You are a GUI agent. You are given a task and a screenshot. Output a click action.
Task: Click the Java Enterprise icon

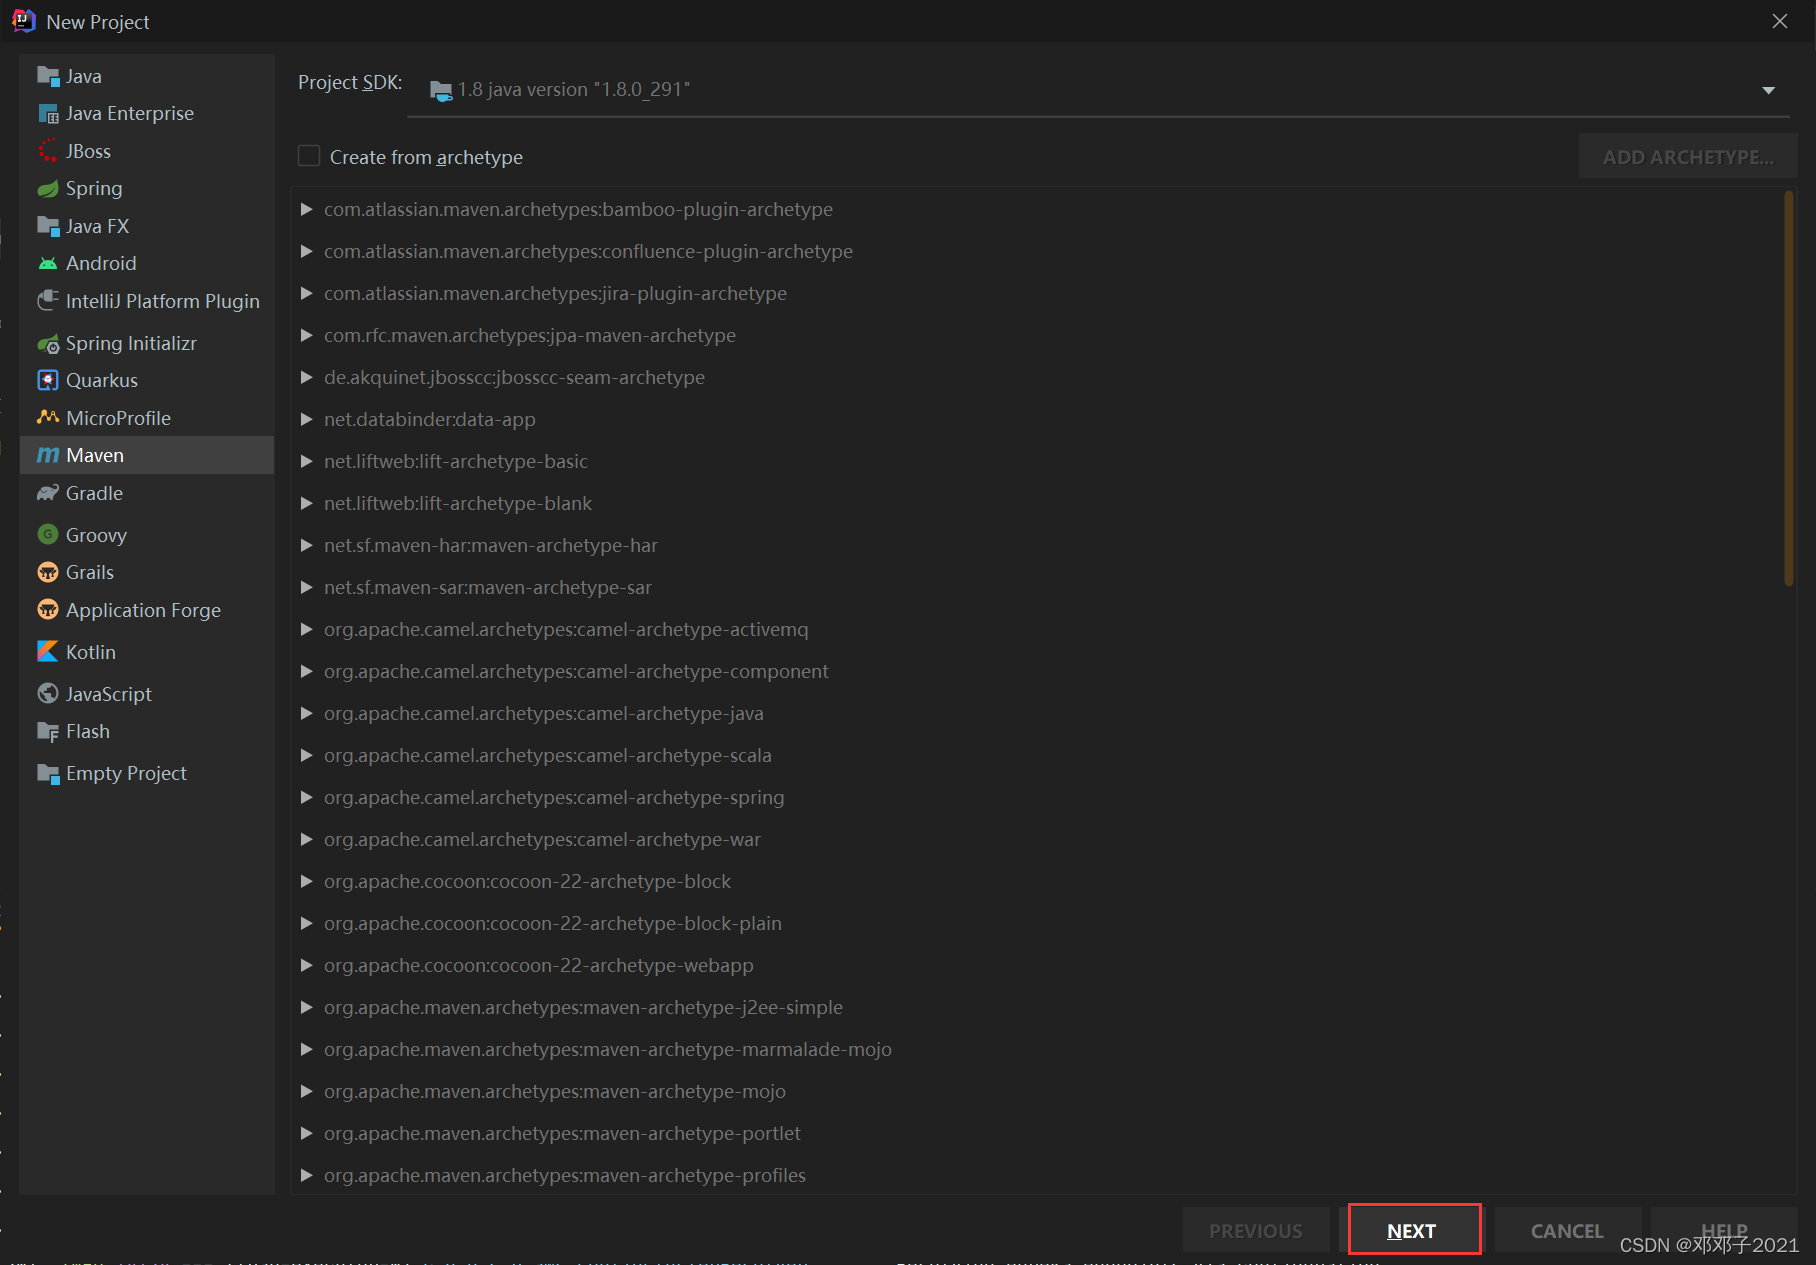tap(48, 114)
